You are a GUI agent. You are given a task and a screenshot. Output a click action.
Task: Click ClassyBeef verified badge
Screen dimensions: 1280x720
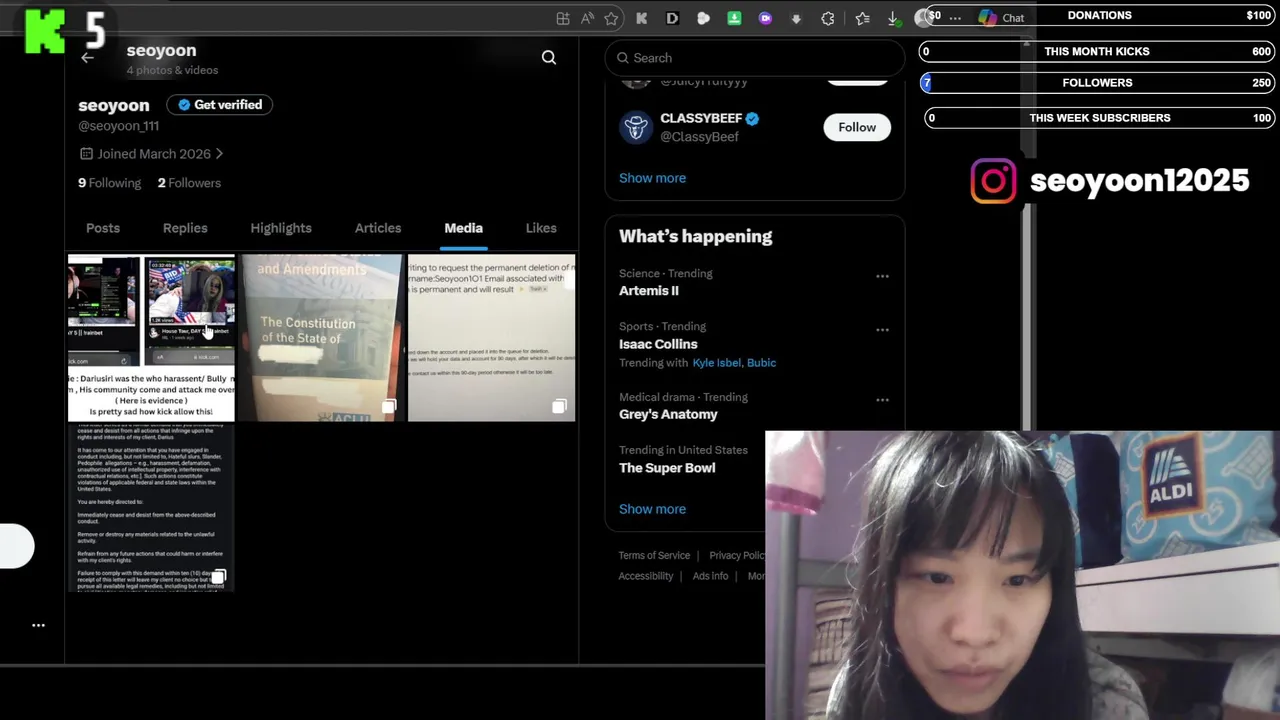[x=752, y=118]
